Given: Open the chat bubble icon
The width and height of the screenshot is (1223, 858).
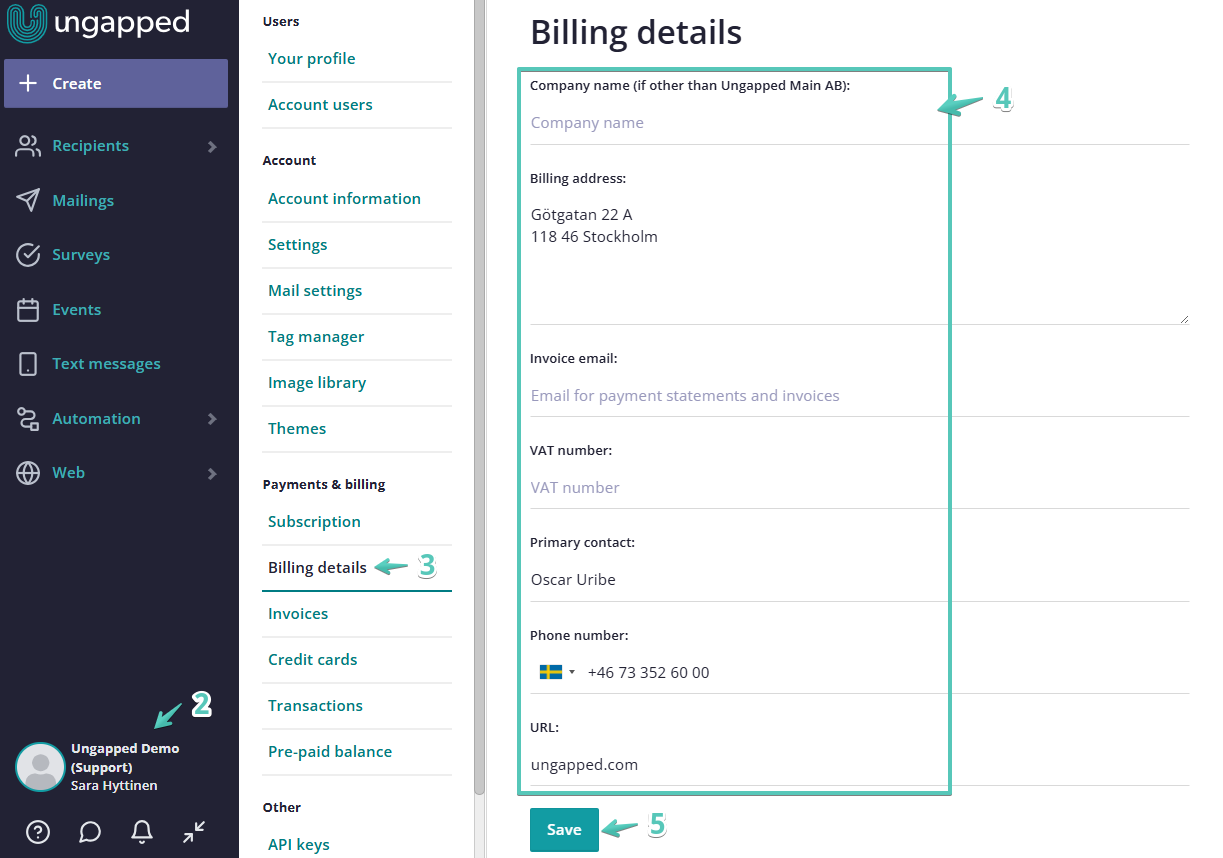Looking at the screenshot, I should click(90, 831).
